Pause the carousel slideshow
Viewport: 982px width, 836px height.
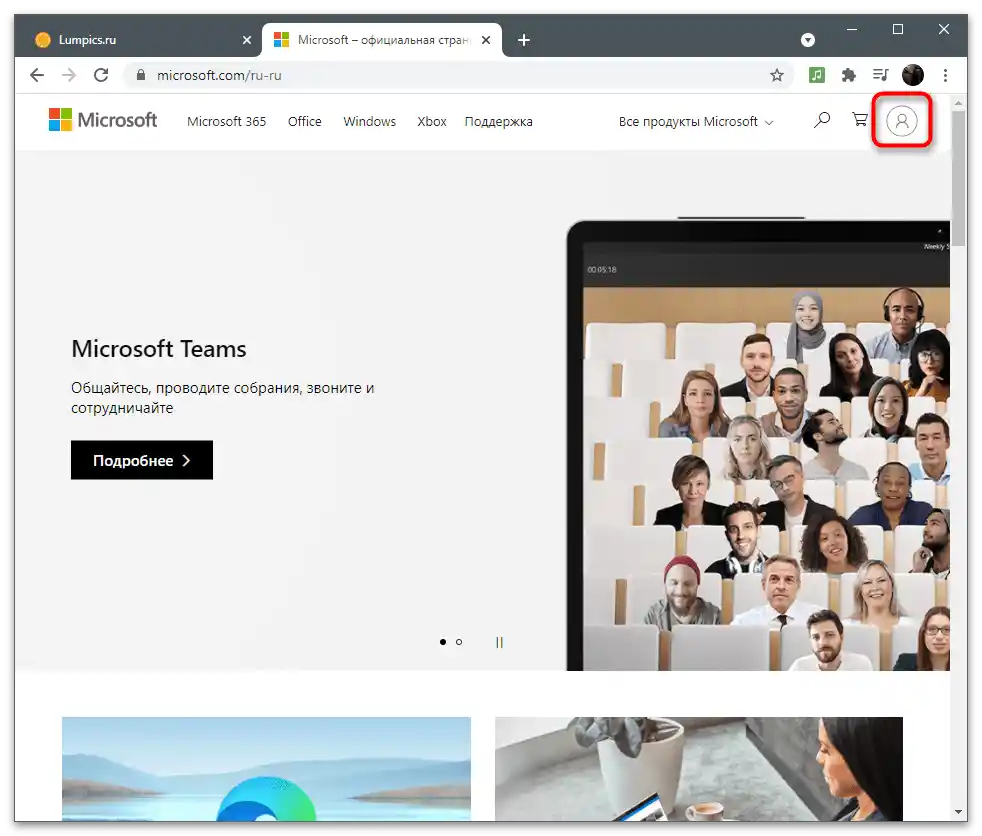(x=499, y=642)
